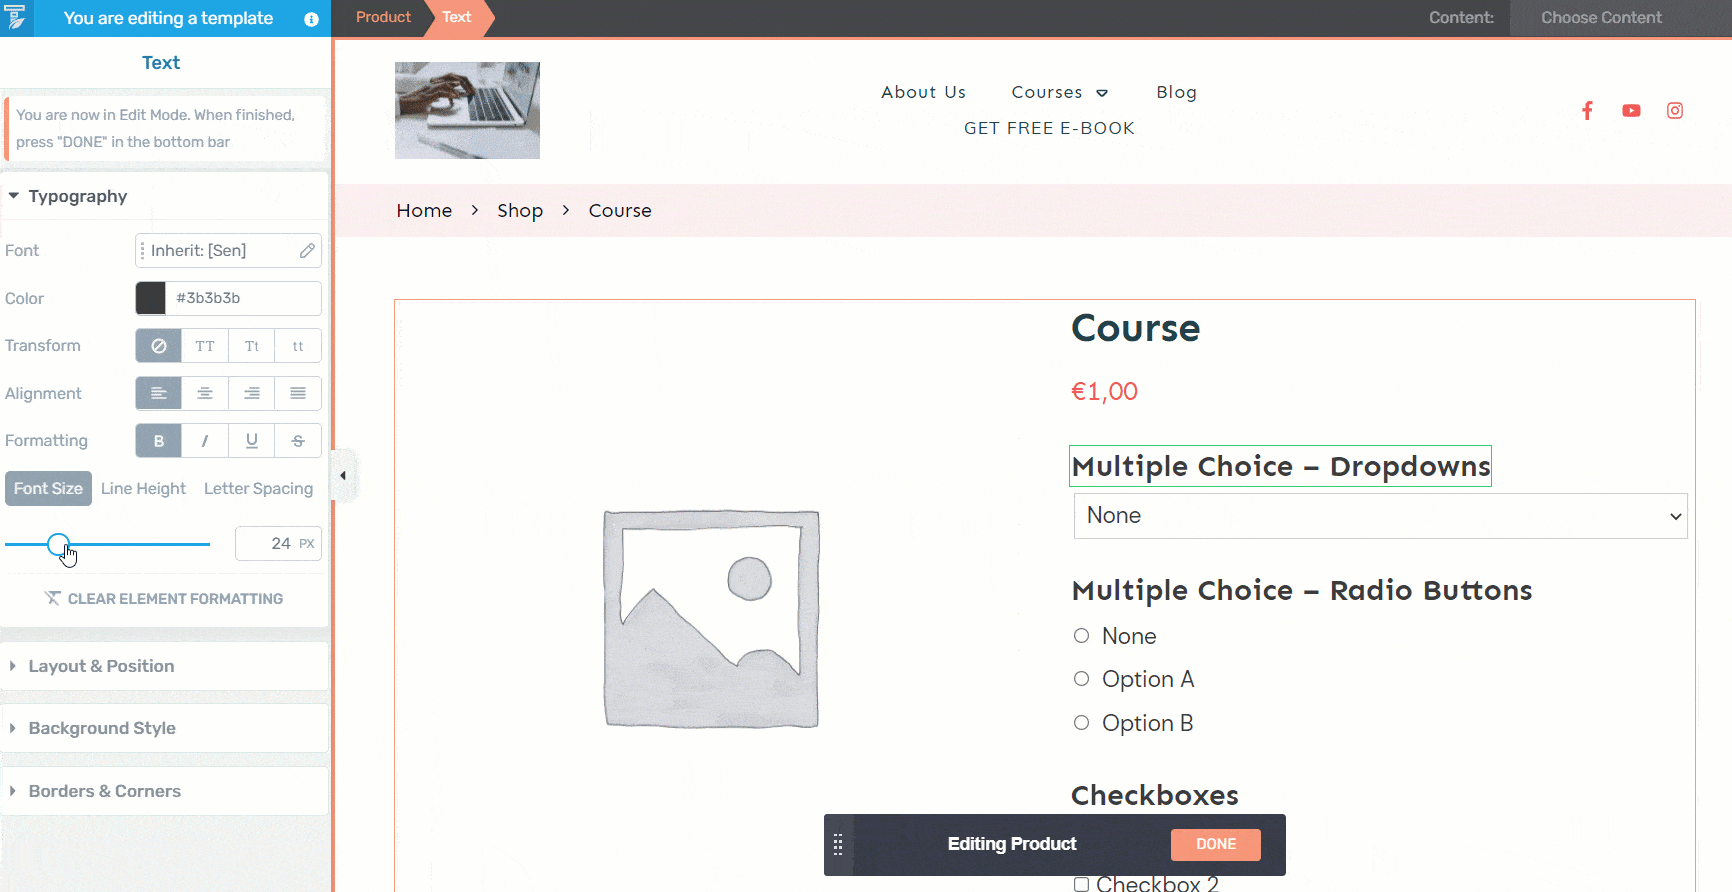The image size is (1732, 892).
Task: Select uppercase TT text transform
Action: pyautogui.click(x=205, y=346)
